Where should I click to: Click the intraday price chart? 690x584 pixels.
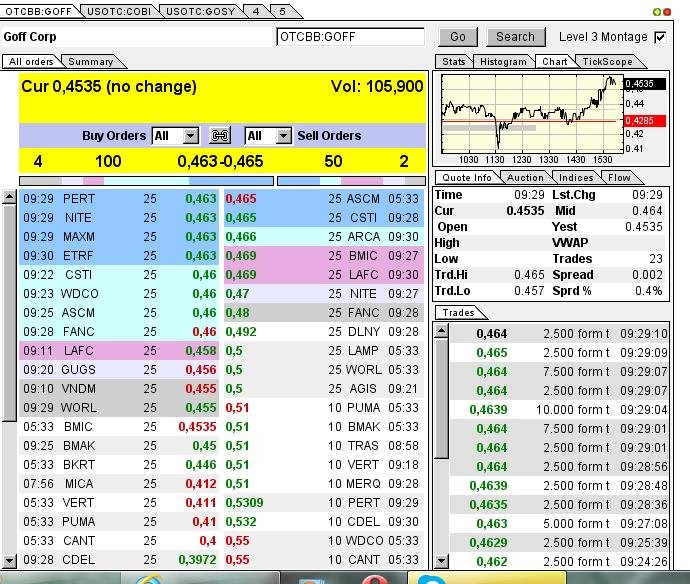532,114
